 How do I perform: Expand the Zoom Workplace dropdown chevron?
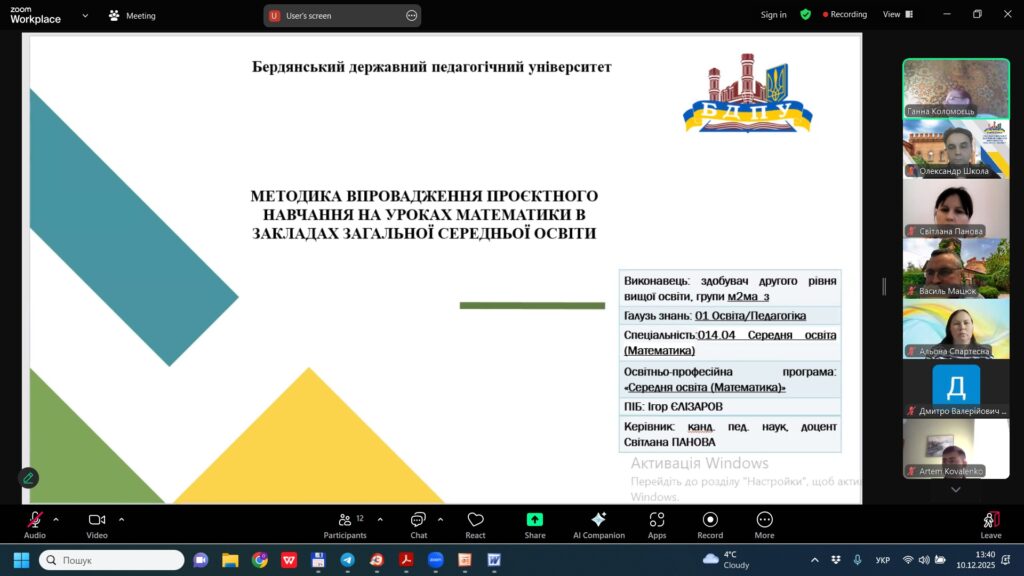tap(84, 16)
